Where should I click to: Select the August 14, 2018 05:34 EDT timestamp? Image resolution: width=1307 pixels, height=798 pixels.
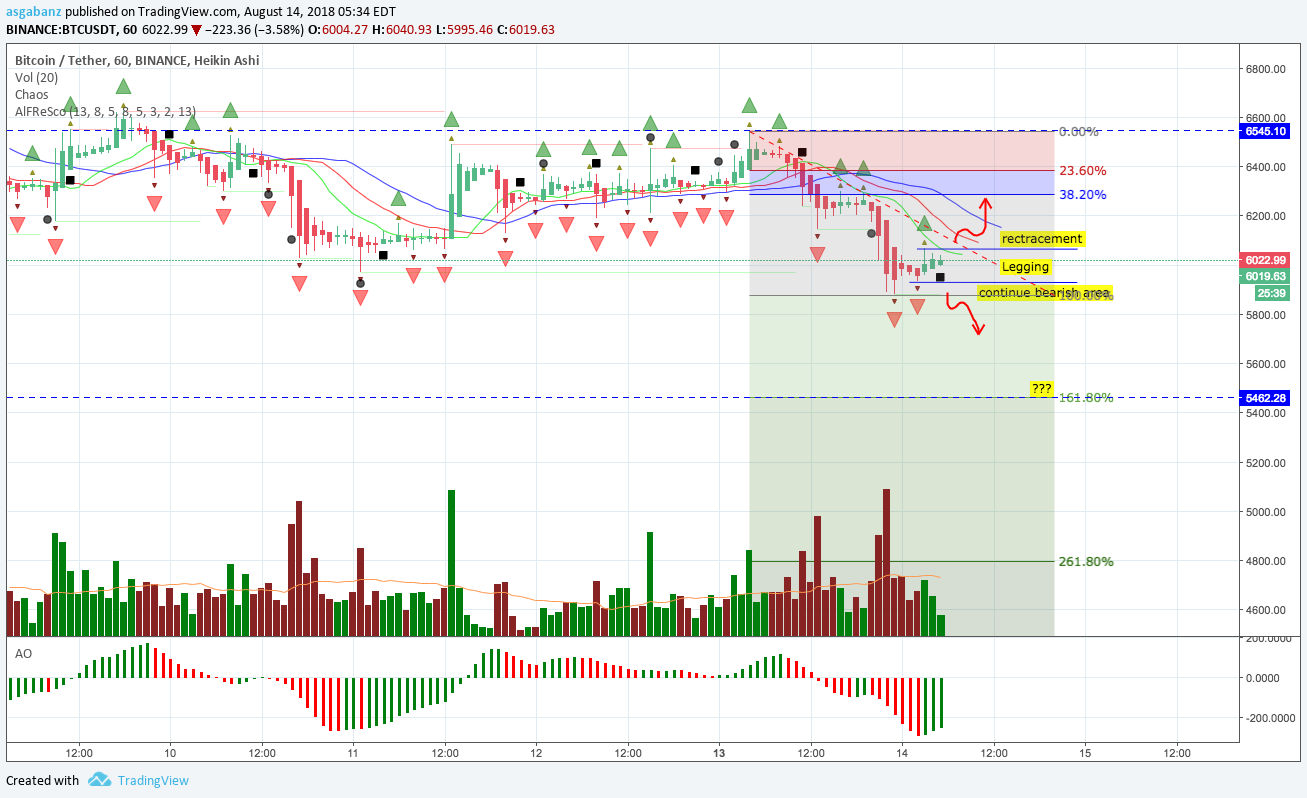tap(320, 13)
